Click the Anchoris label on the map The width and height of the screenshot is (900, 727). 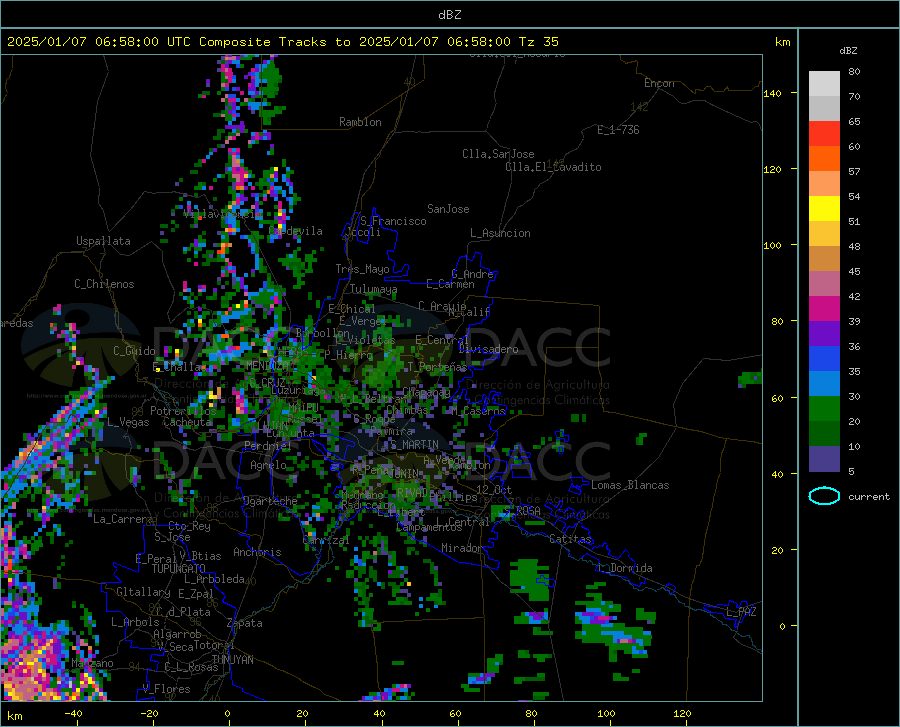click(257, 552)
